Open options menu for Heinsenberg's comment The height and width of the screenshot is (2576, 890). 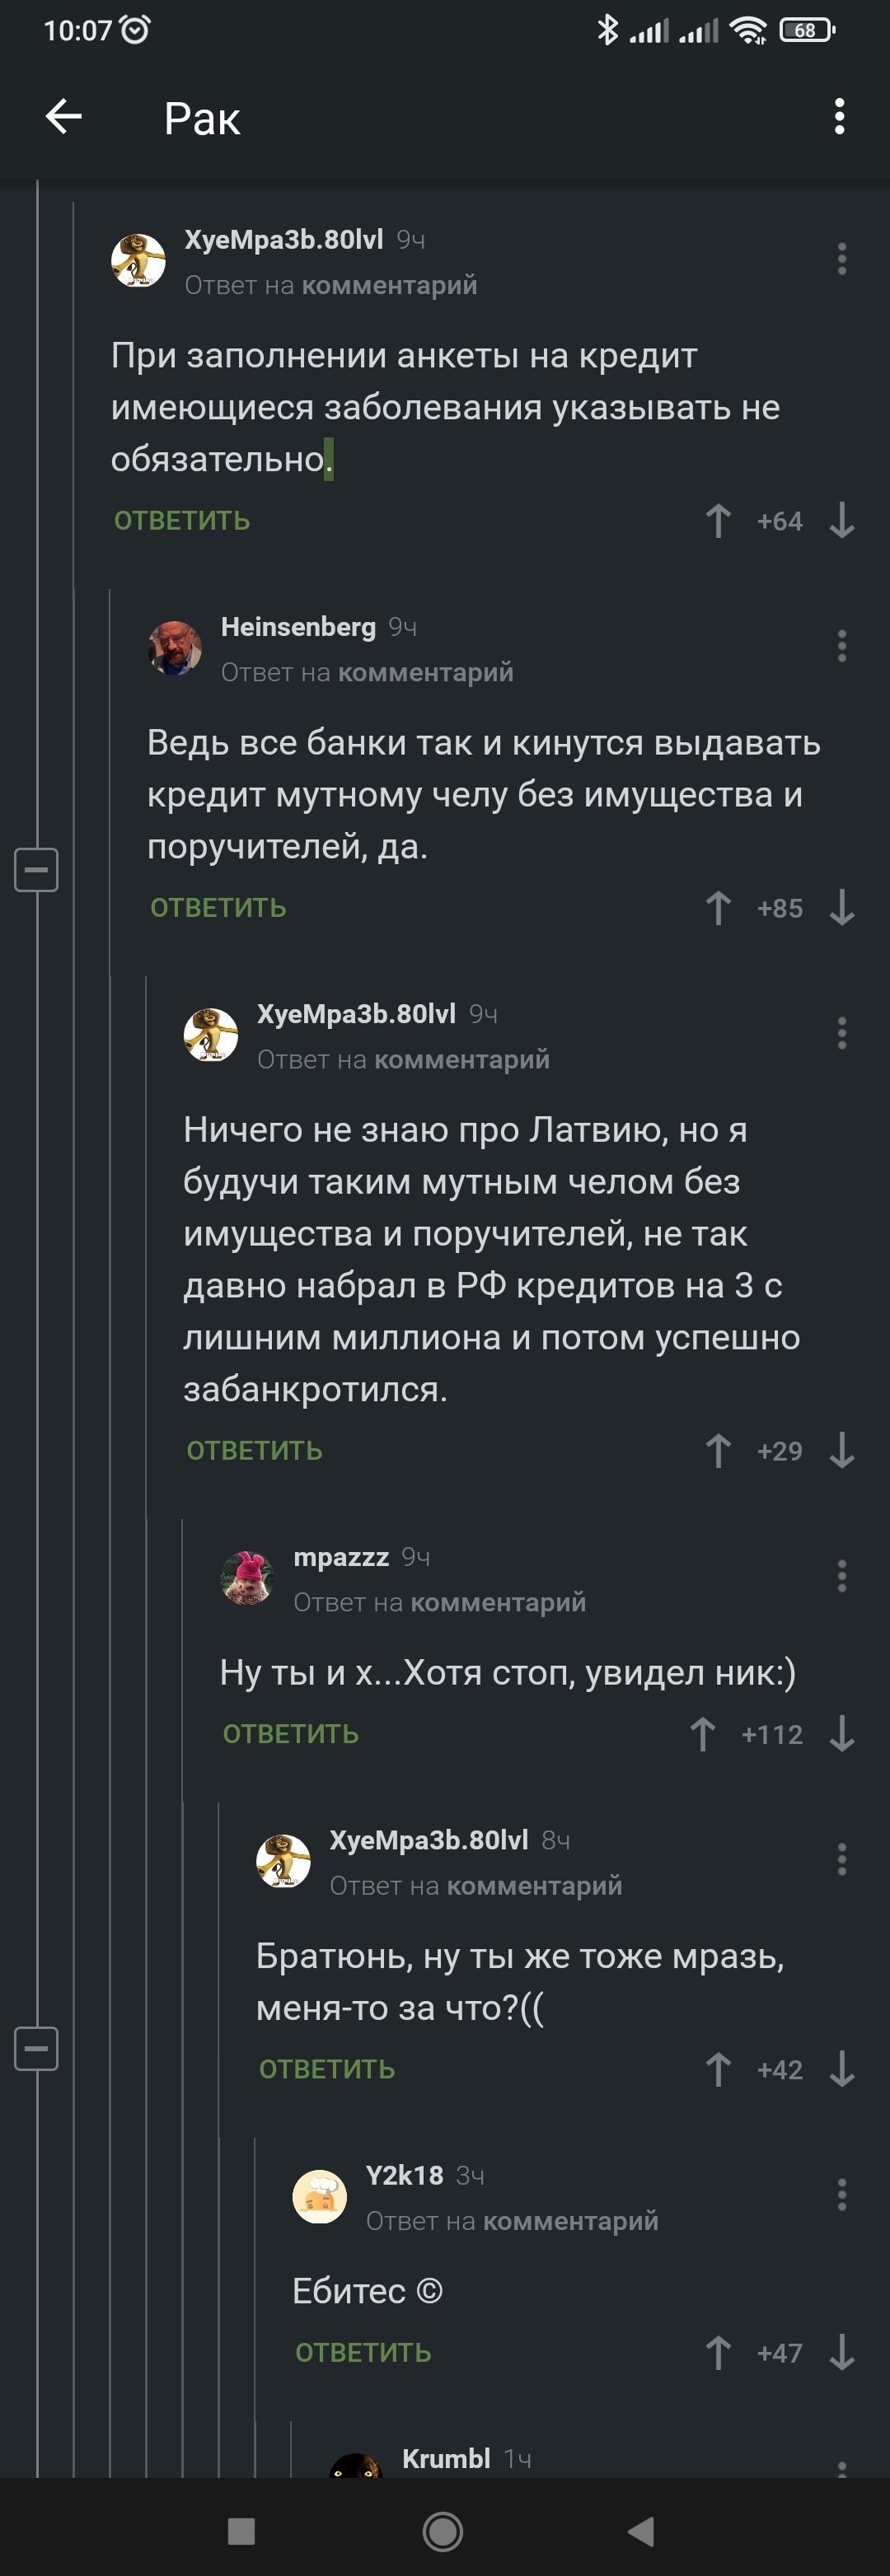pos(842,646)
